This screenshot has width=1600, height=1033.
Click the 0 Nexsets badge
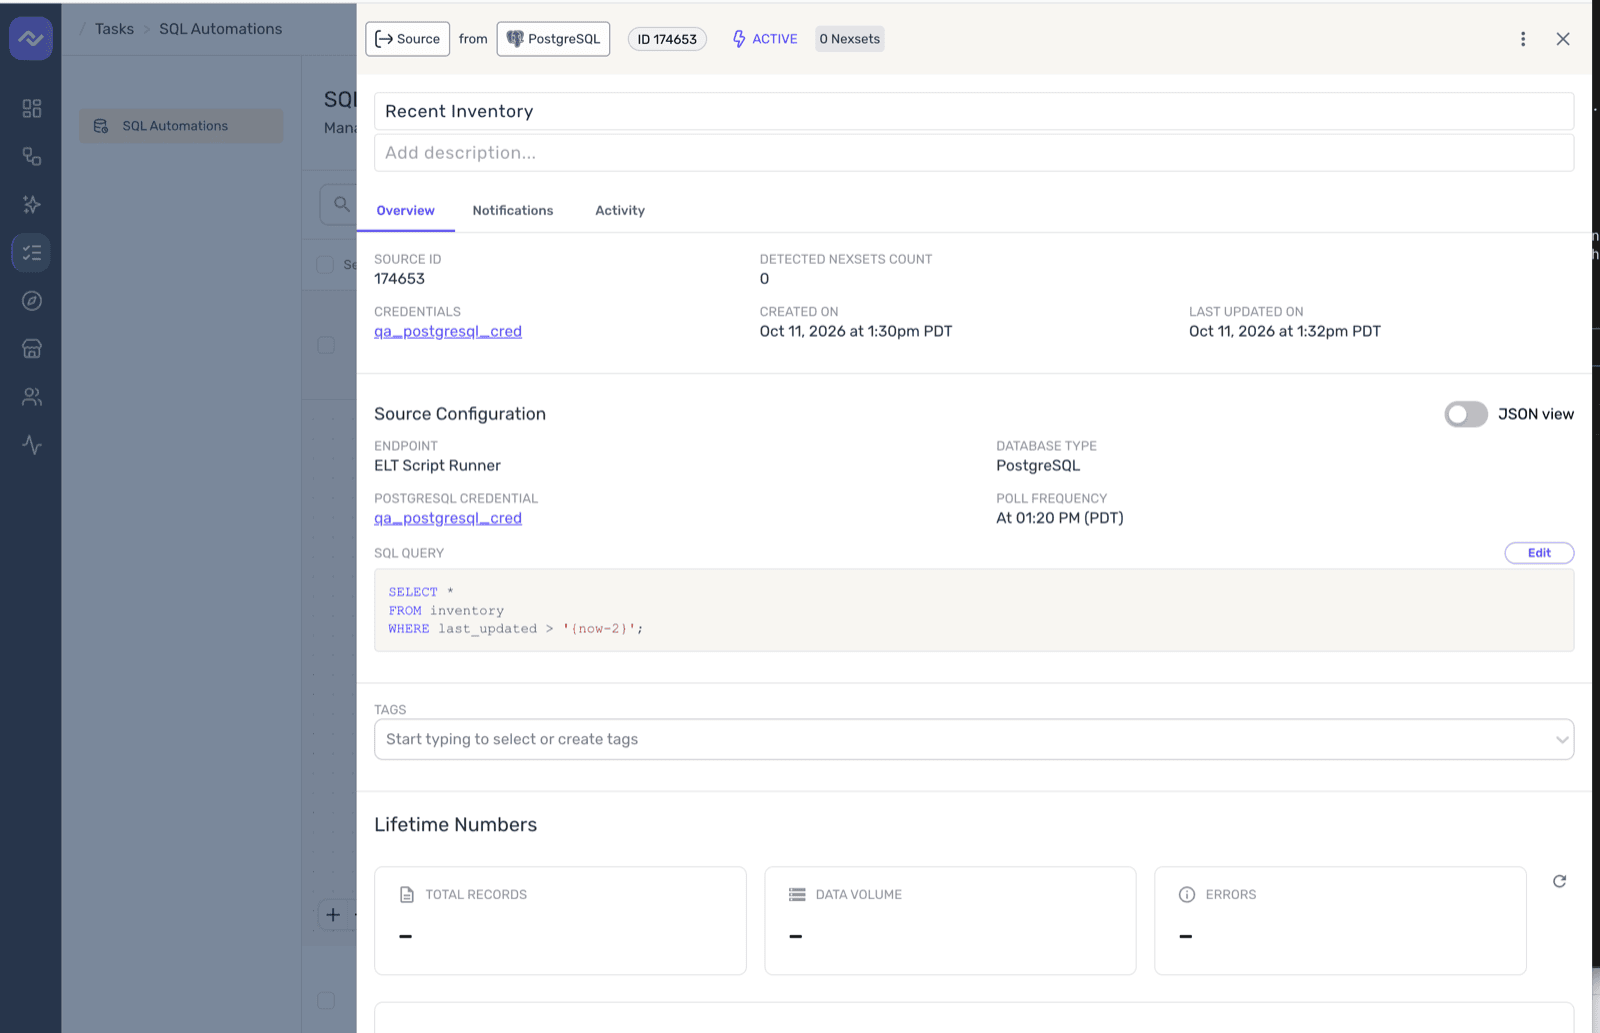pos(850,39)
